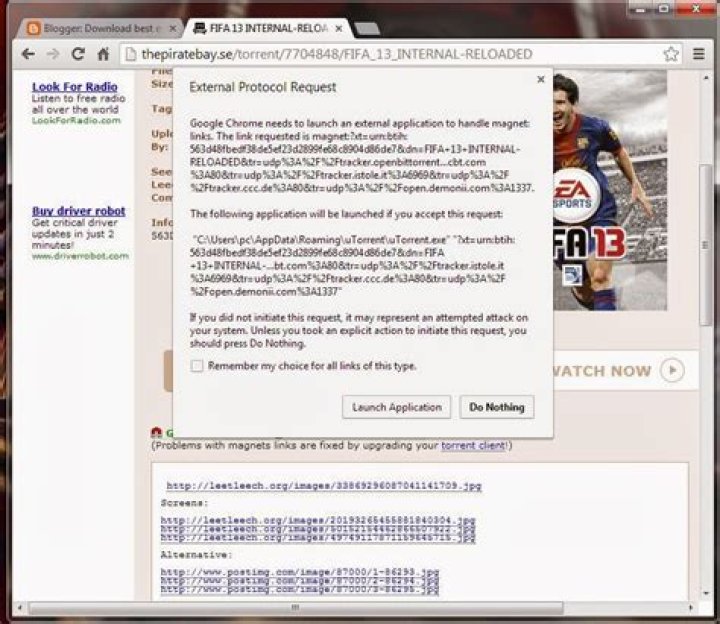Click the page icon in address bar
The image size is (720, 624).
click(x=131, y=54)
